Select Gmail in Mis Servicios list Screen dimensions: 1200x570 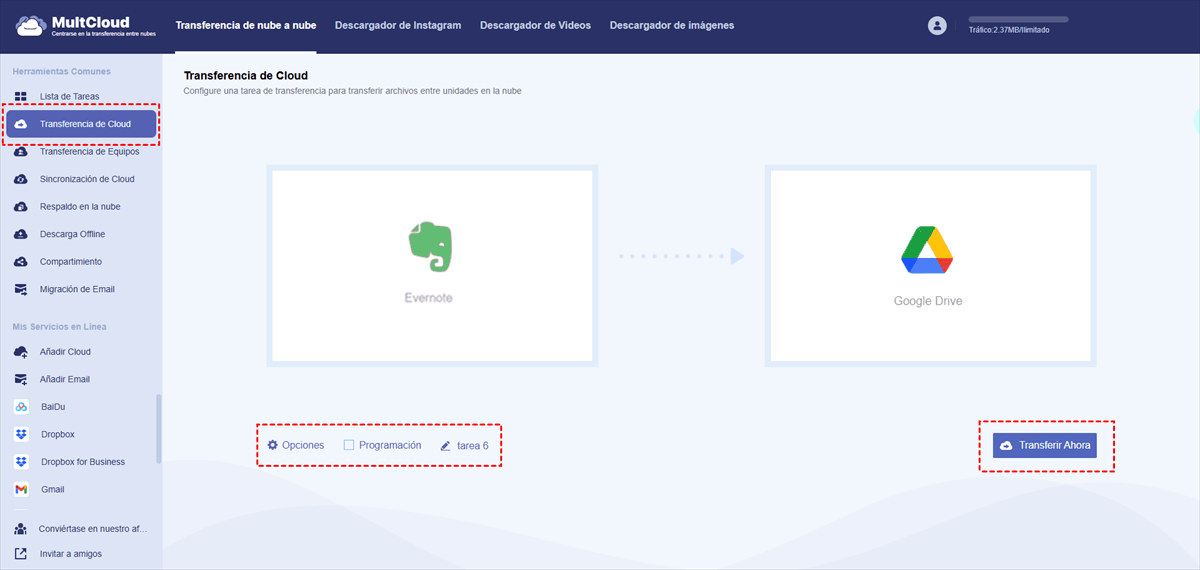point(53,489)
